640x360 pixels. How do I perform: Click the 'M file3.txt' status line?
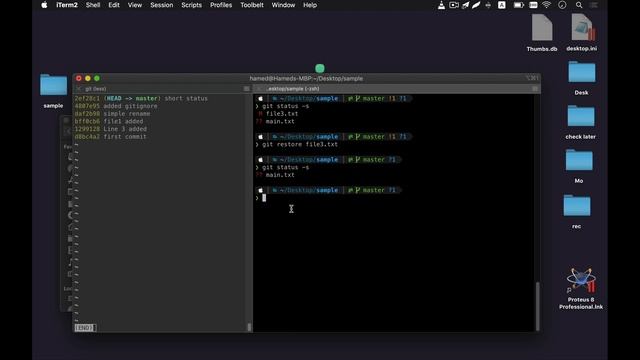click(x=278, y=114)
